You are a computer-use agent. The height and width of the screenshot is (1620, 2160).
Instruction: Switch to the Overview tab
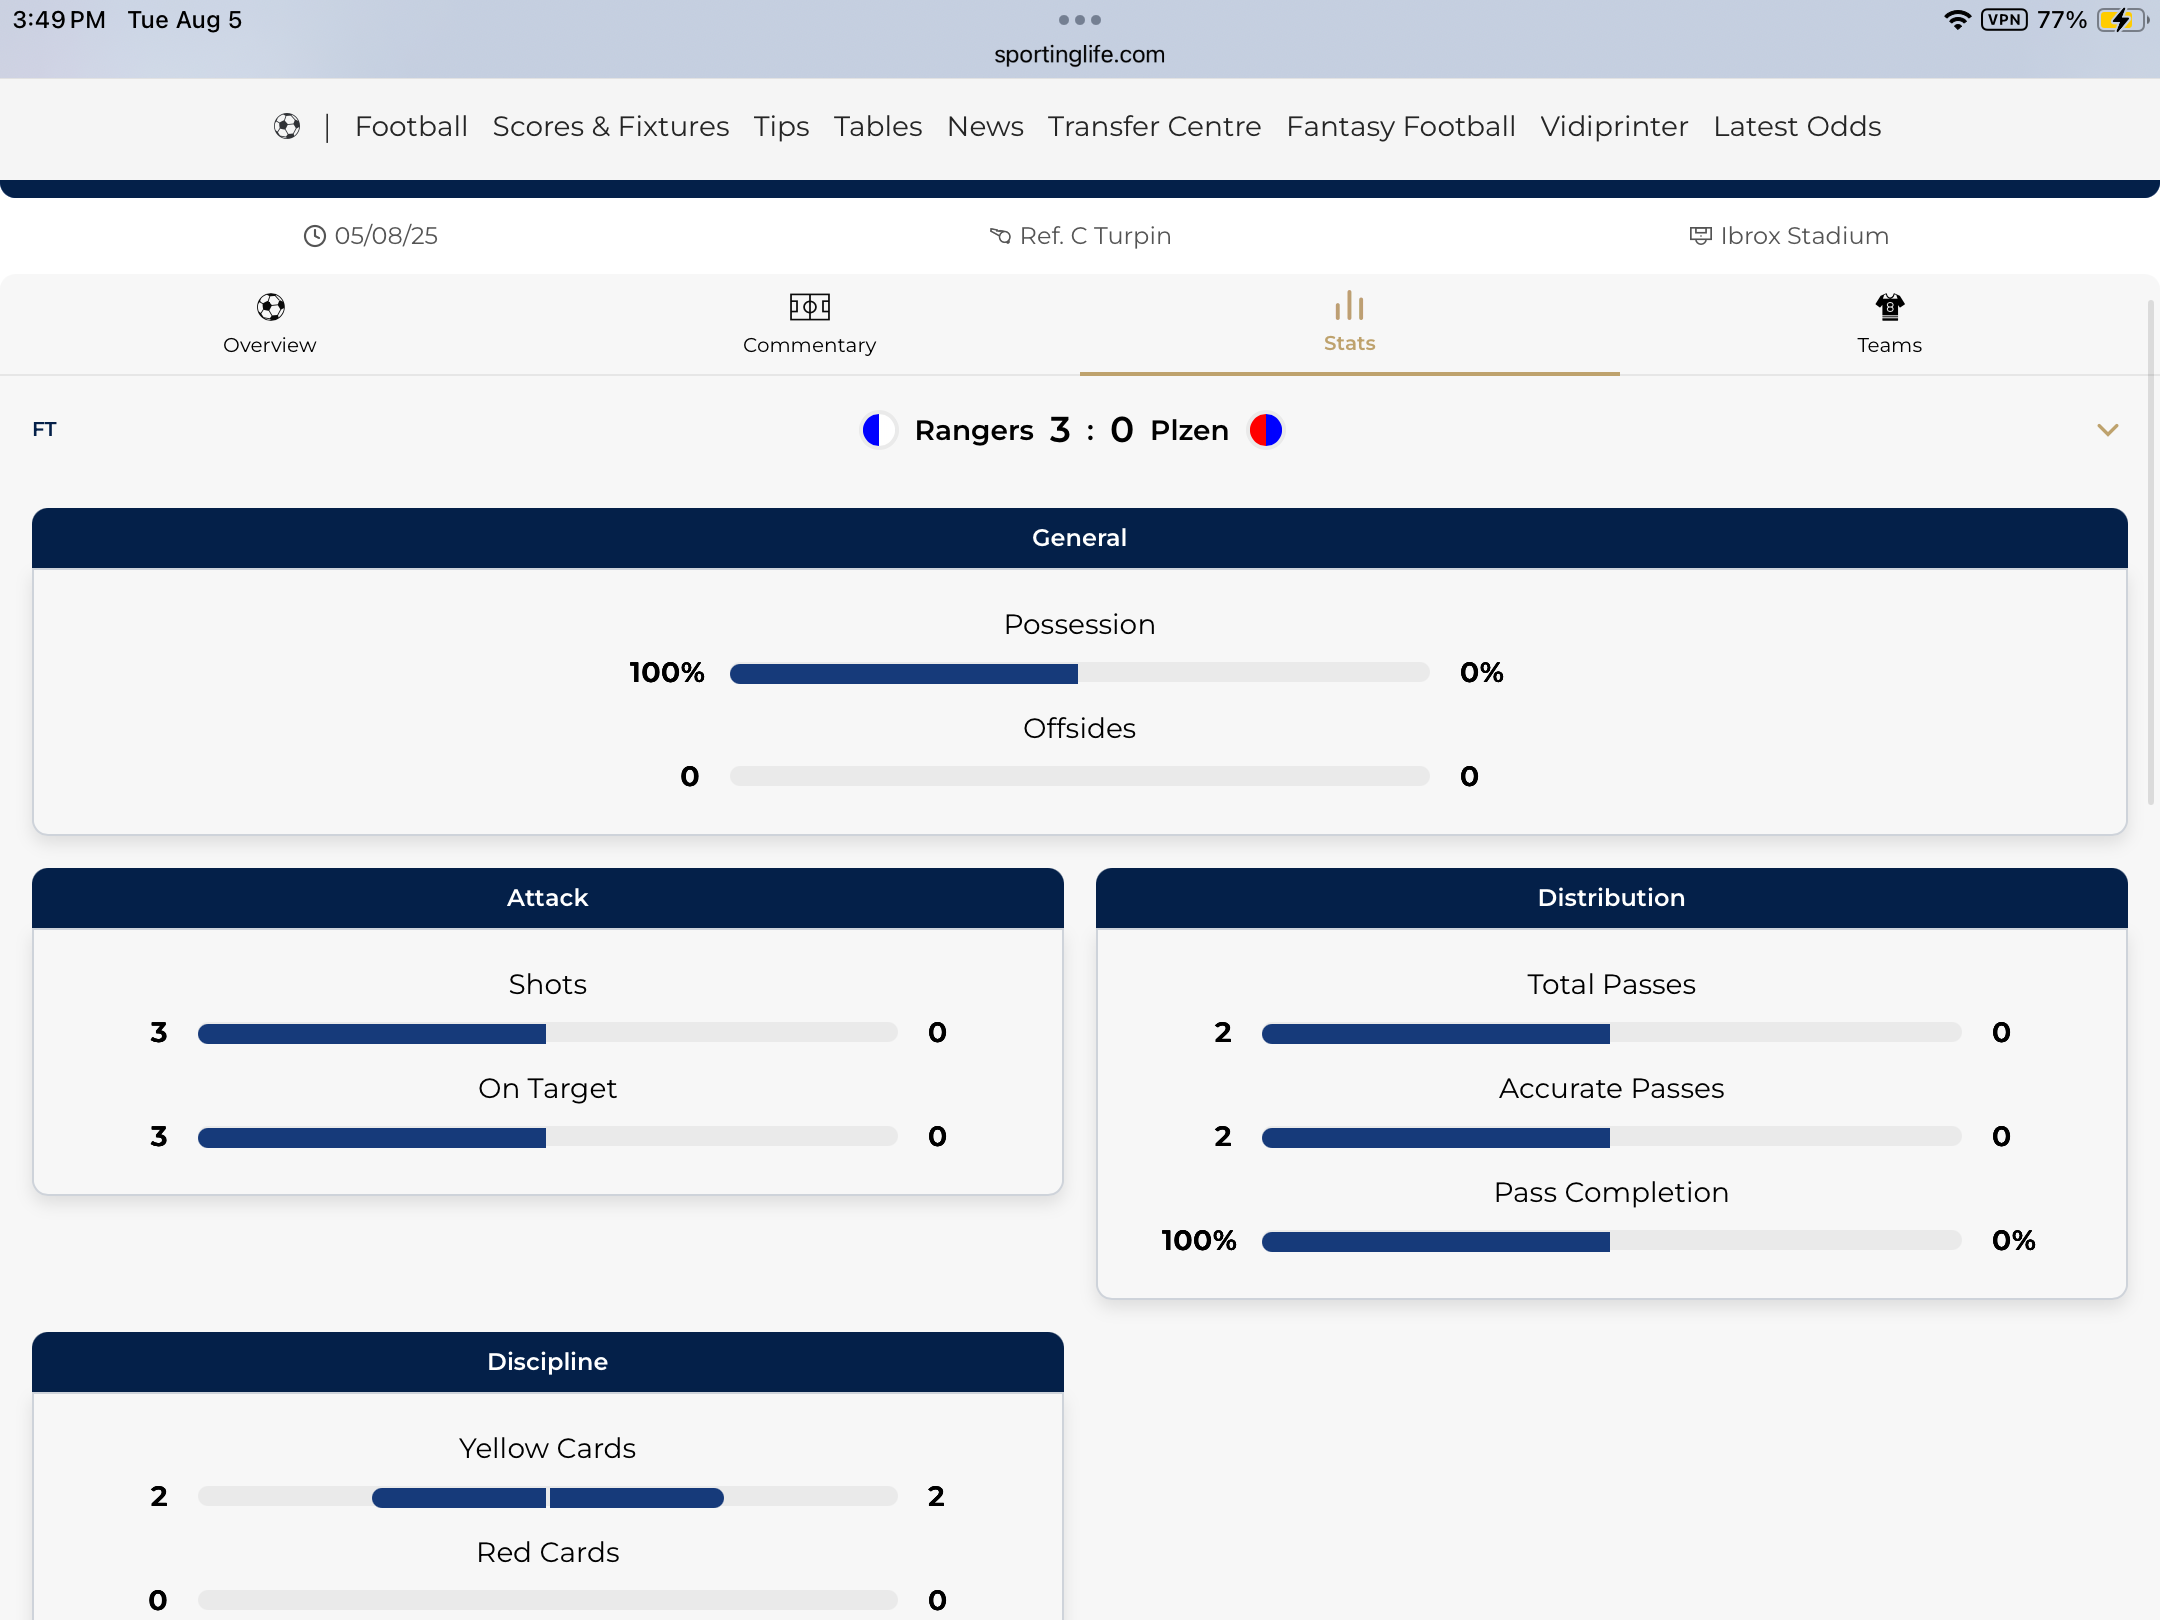click(270, 324)
